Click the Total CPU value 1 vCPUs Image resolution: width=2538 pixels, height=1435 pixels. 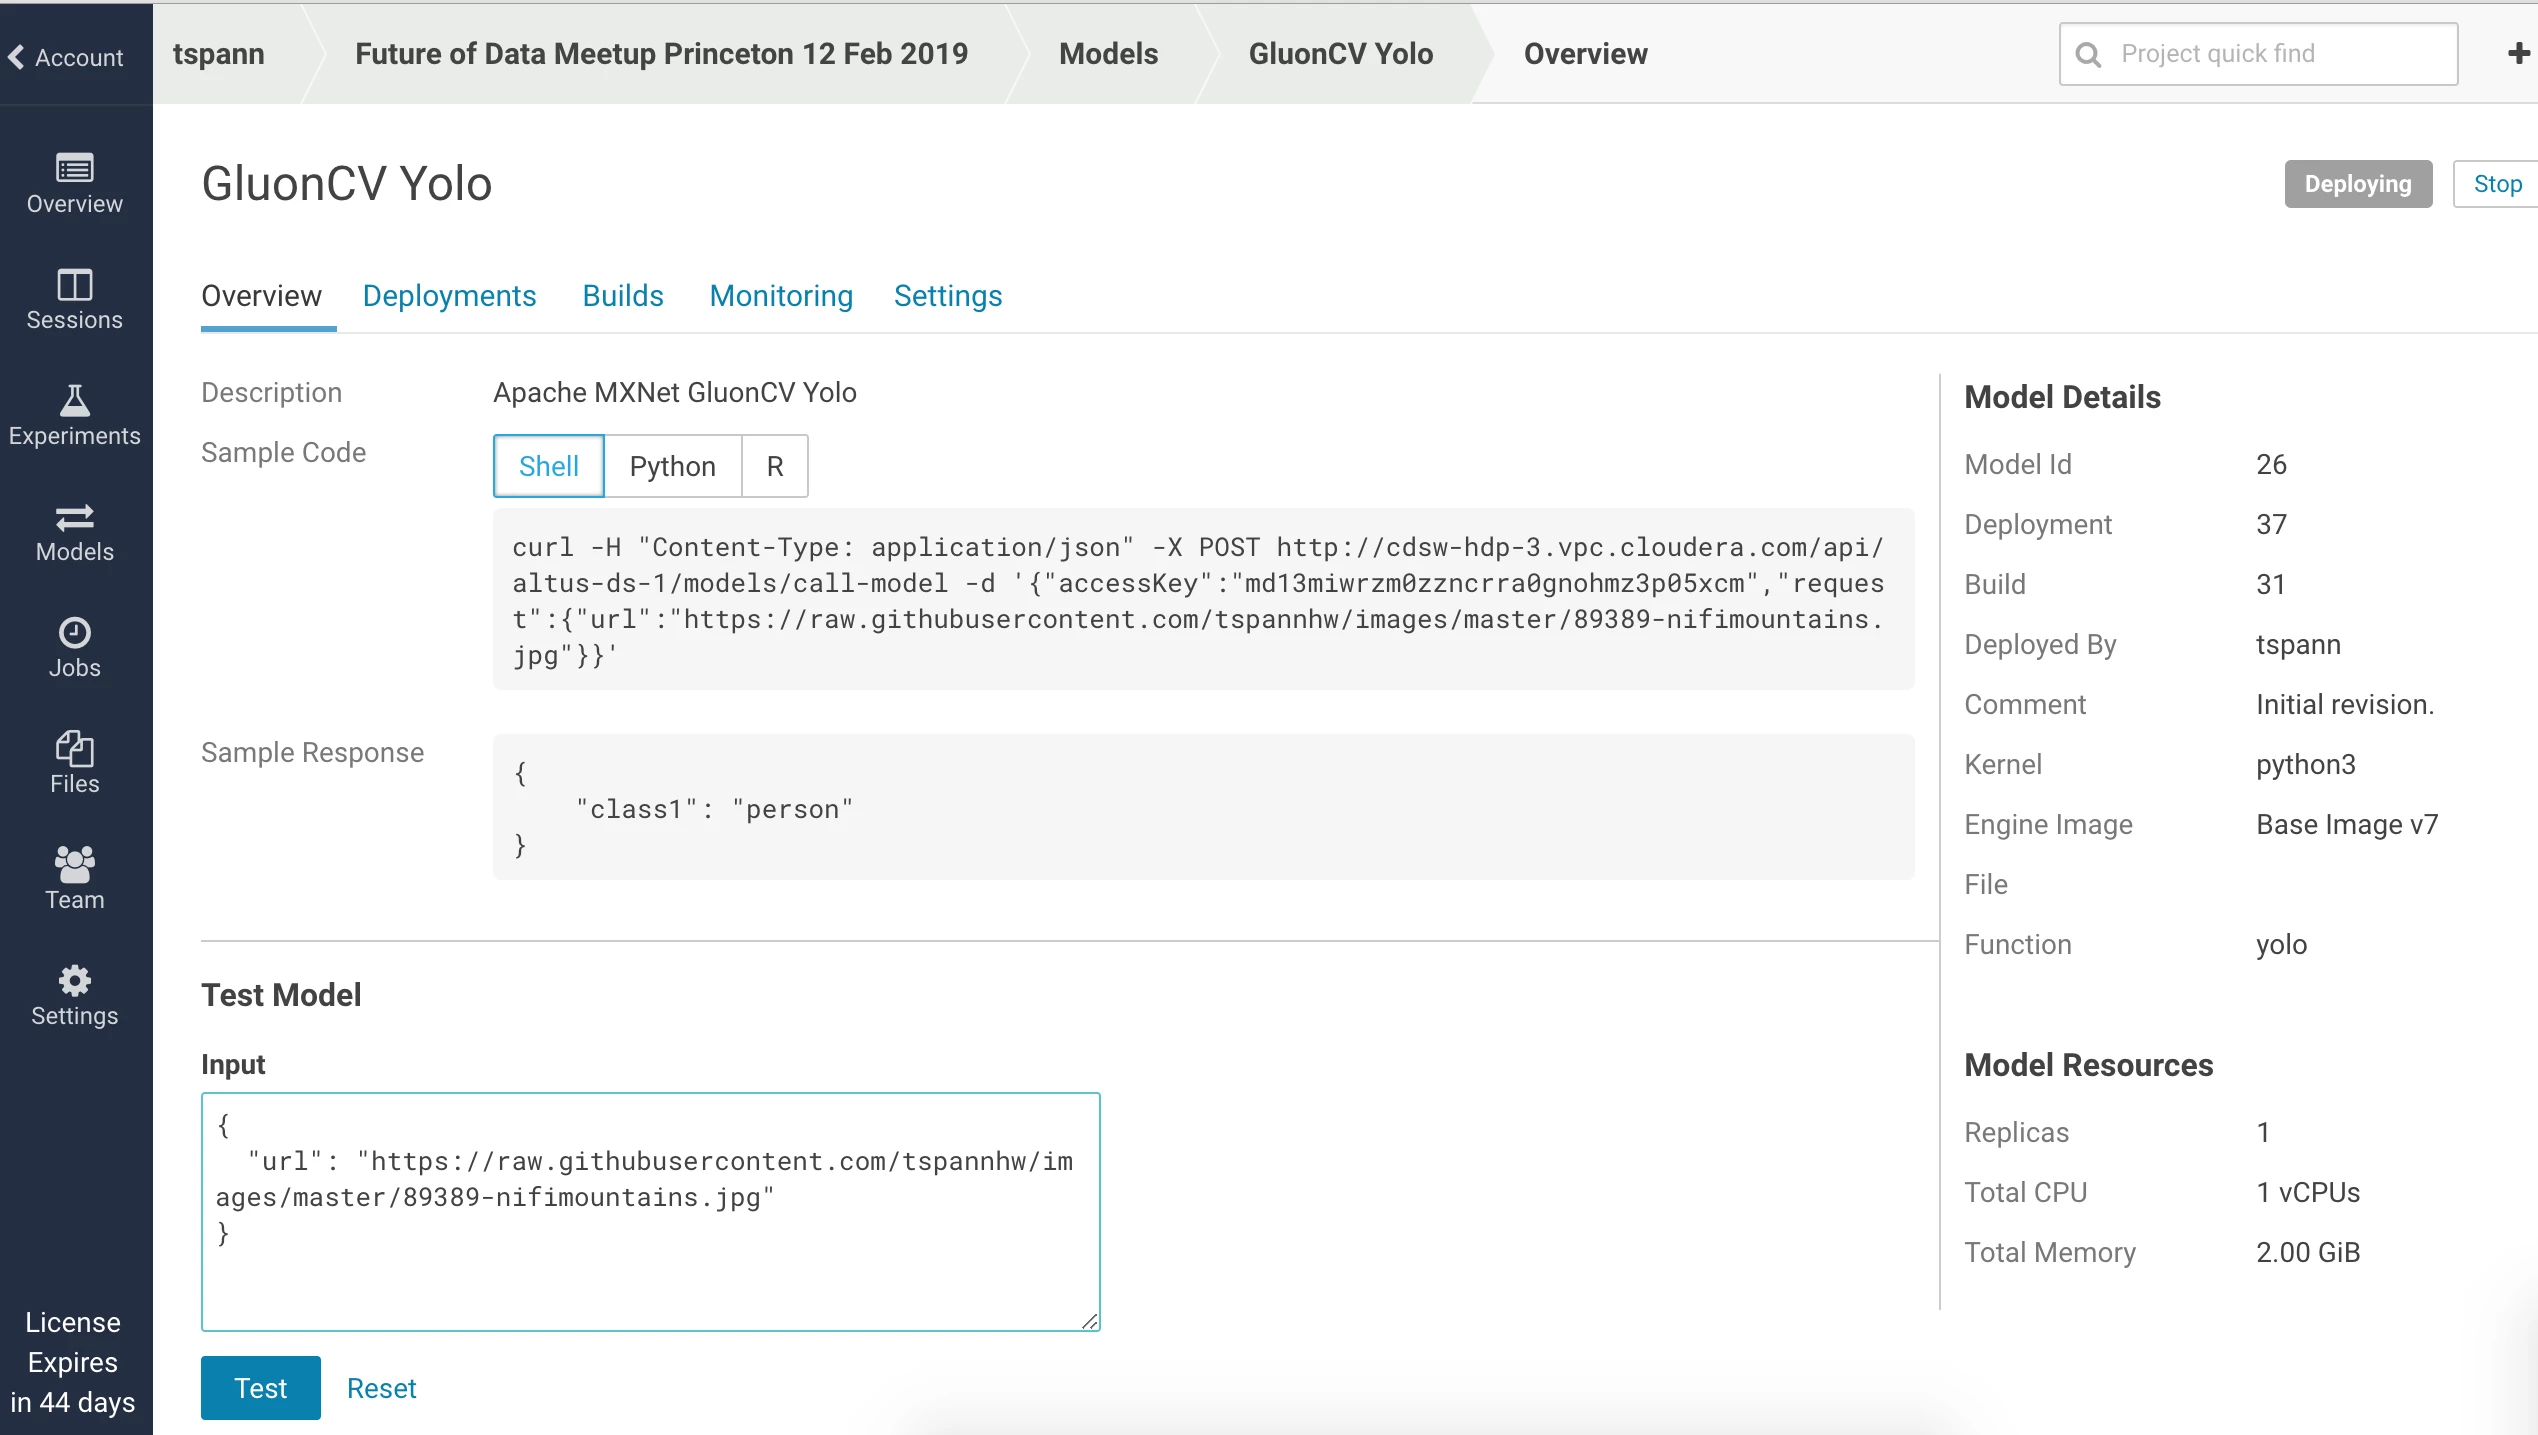pos(2308,1193)
